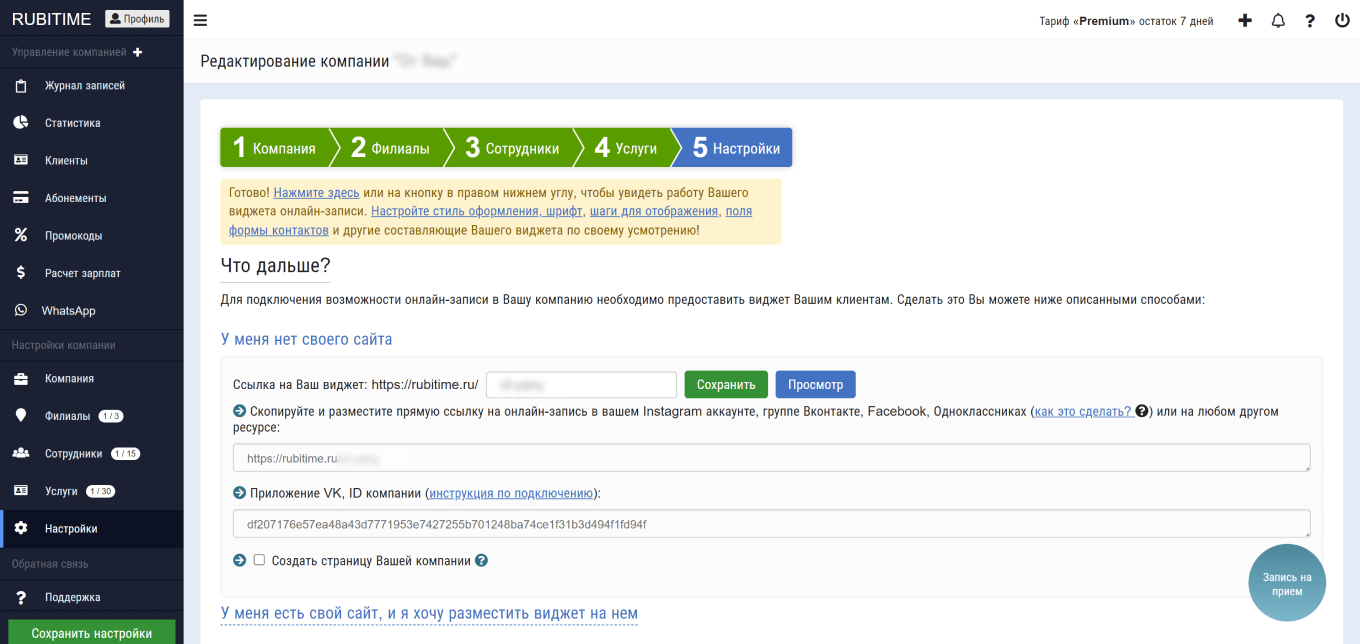
Task: Enable Создать страницу Вашей компании checkbox
Action: point(259,560)
